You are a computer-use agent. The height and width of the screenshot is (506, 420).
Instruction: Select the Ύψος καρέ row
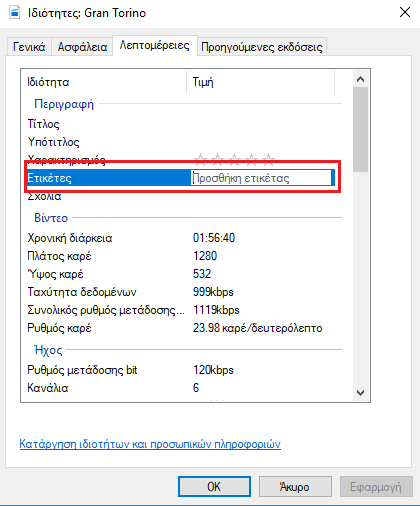tap(181, 274)
